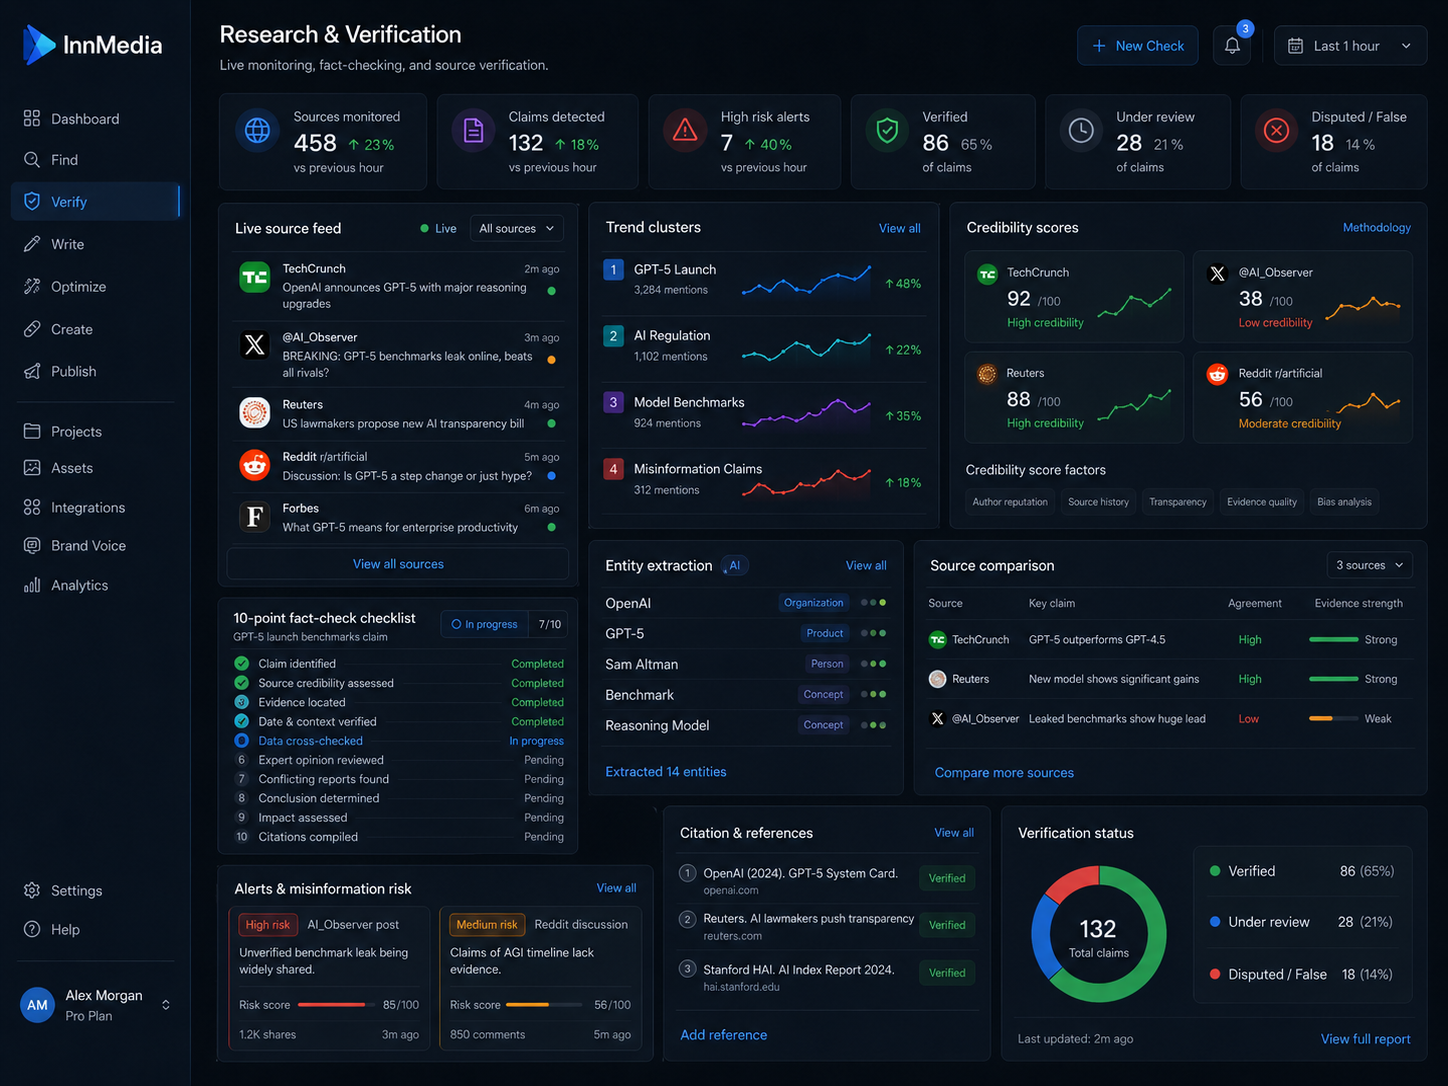Click the Brand Voice sidebar icon
The height and width of the screenshot is (1086, 1448).
pos(32,546)
